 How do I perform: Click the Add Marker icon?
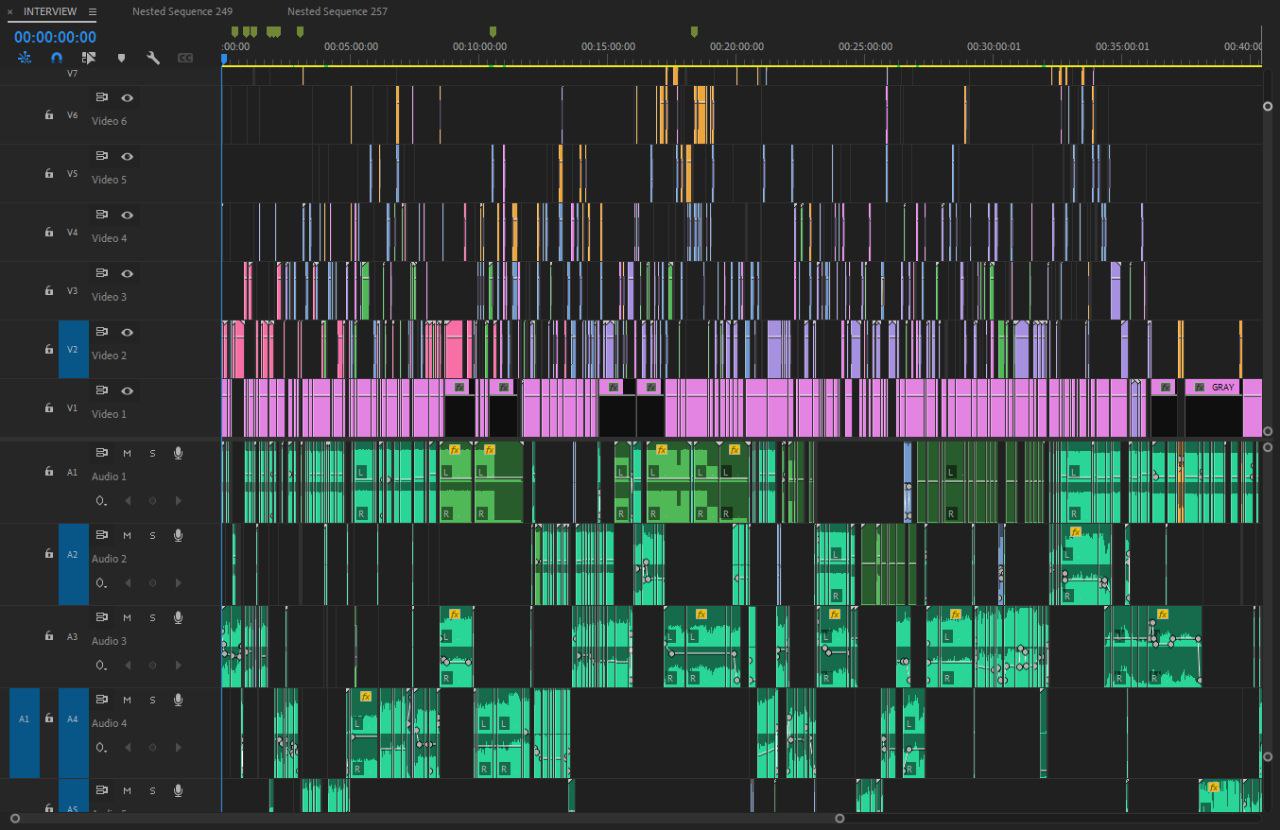(x=121, y=58)
